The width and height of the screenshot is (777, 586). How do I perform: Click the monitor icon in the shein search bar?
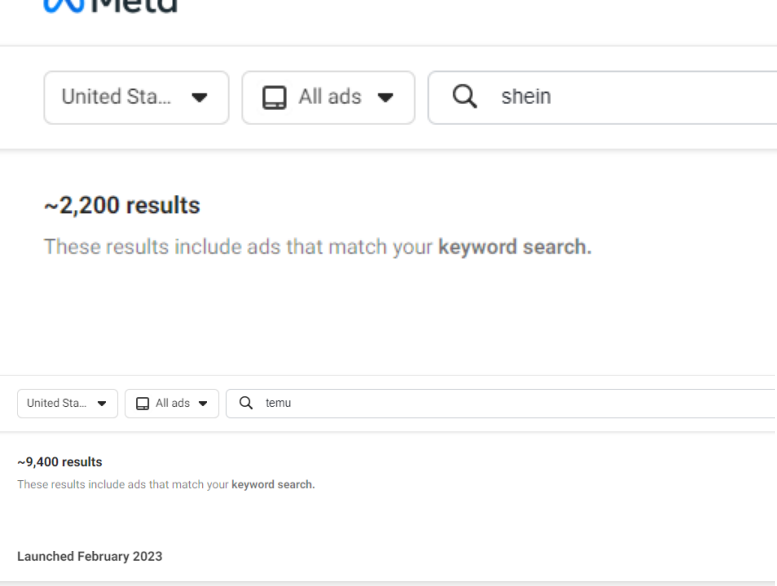coord(275,97)
